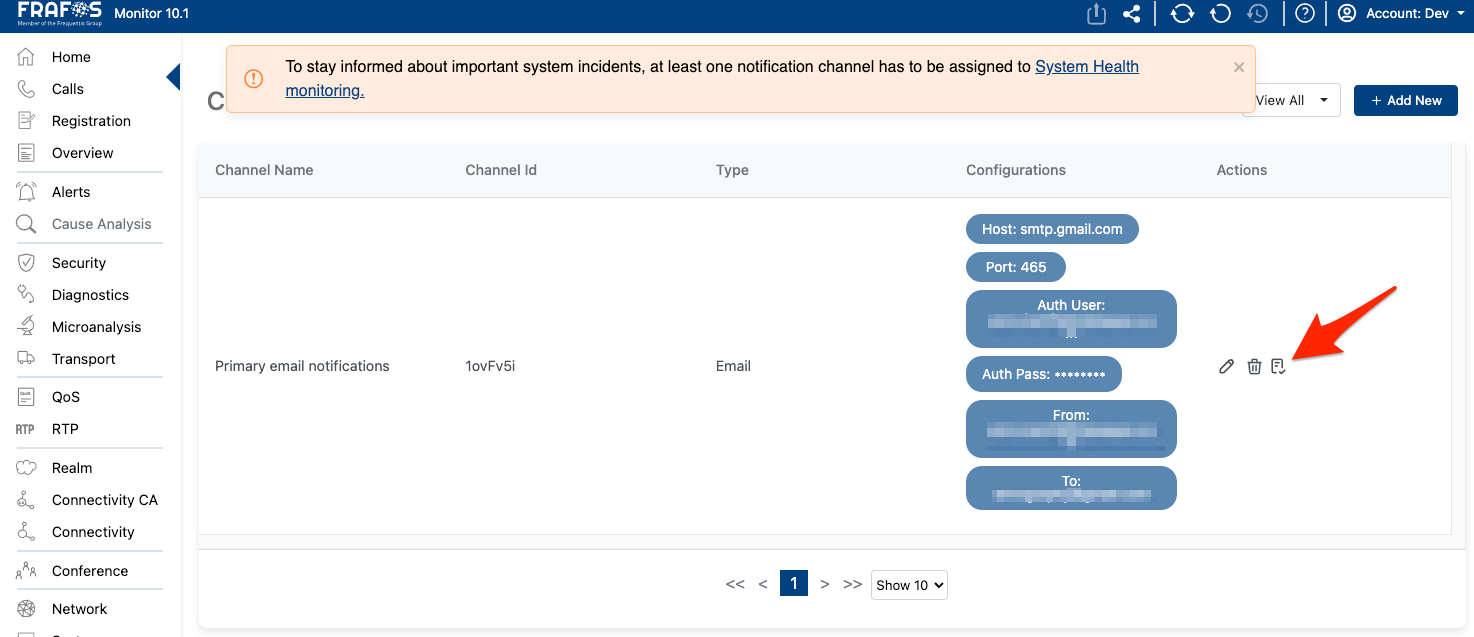Select Cause Analysis menu item
The image size is (1474, 637).
pos(102,224)
